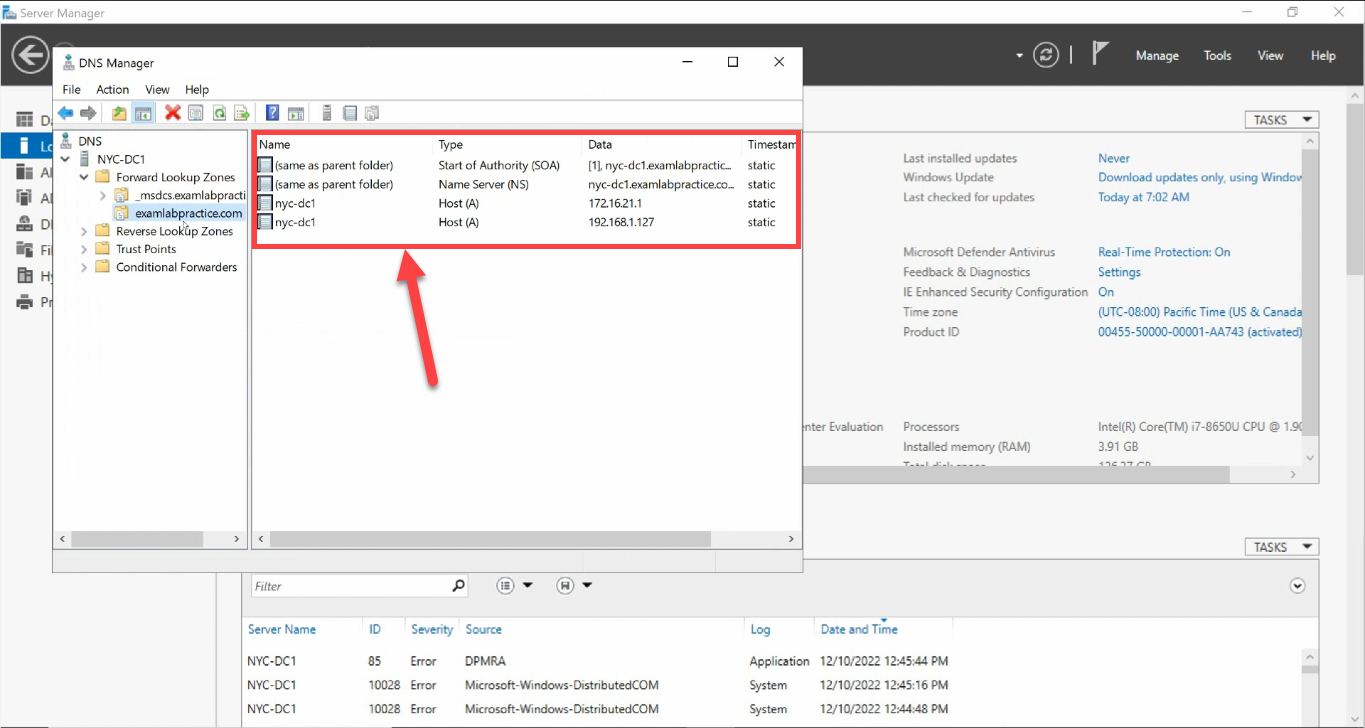Click the magnifier icon in events Filter box
This screenshot has width=1365, height=728.
(x=458, y=586)
